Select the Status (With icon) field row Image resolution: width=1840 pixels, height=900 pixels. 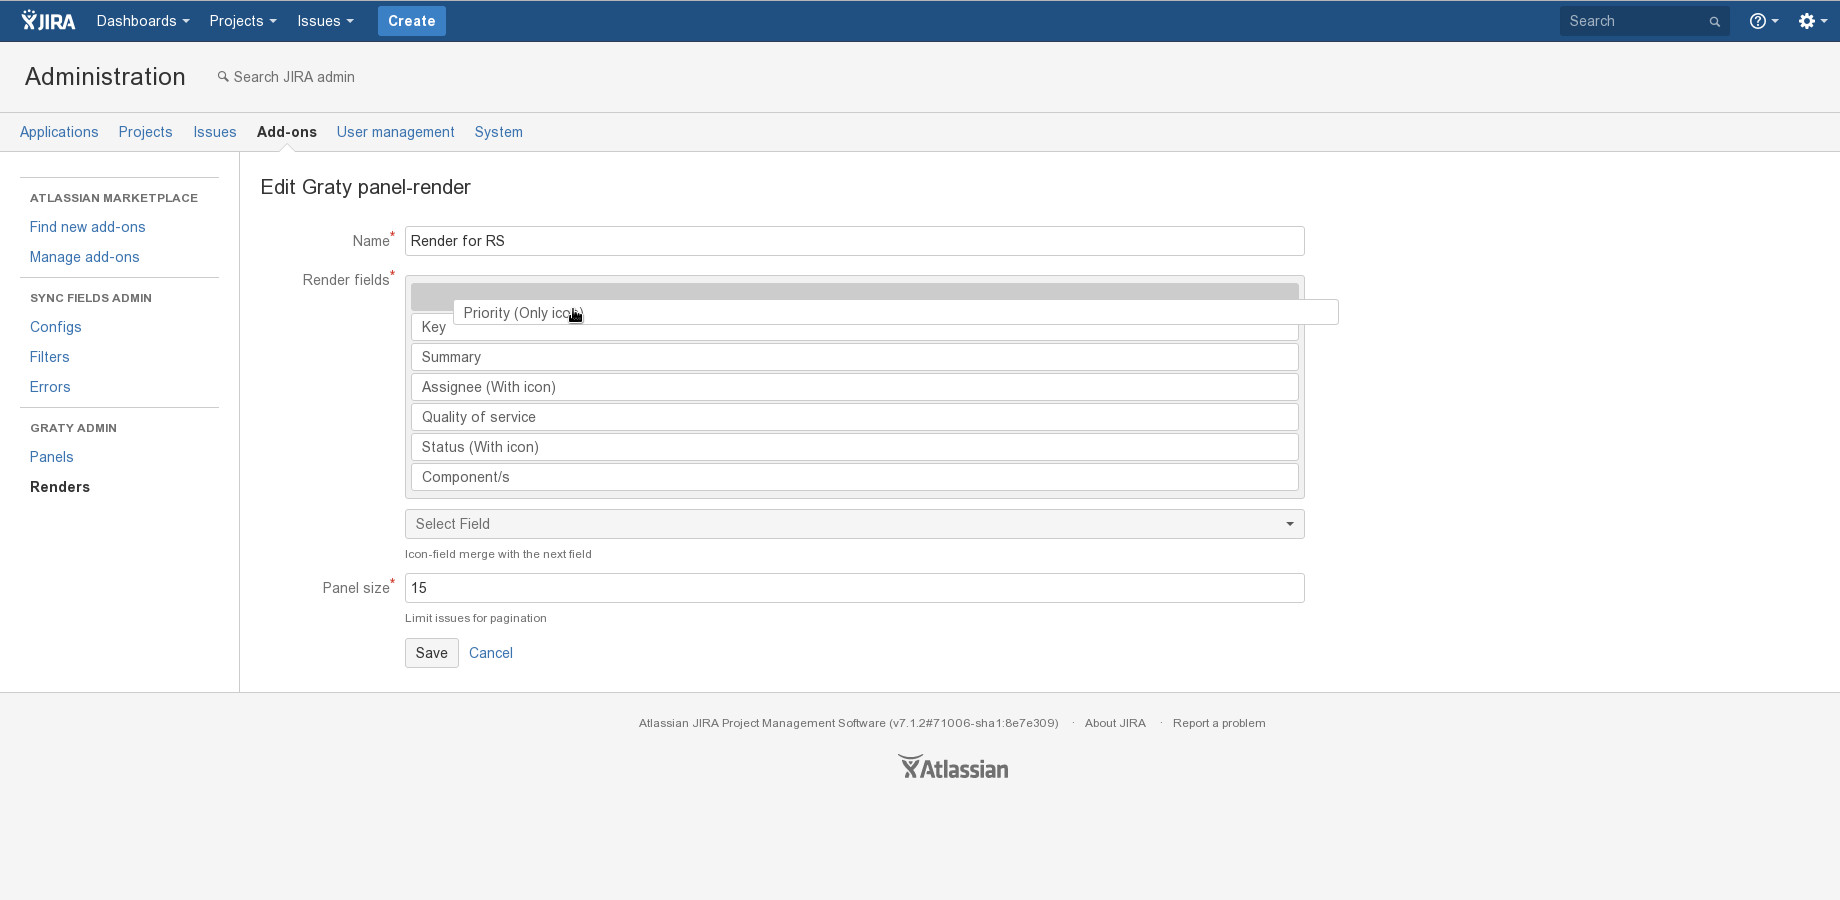tap(854, 447)
